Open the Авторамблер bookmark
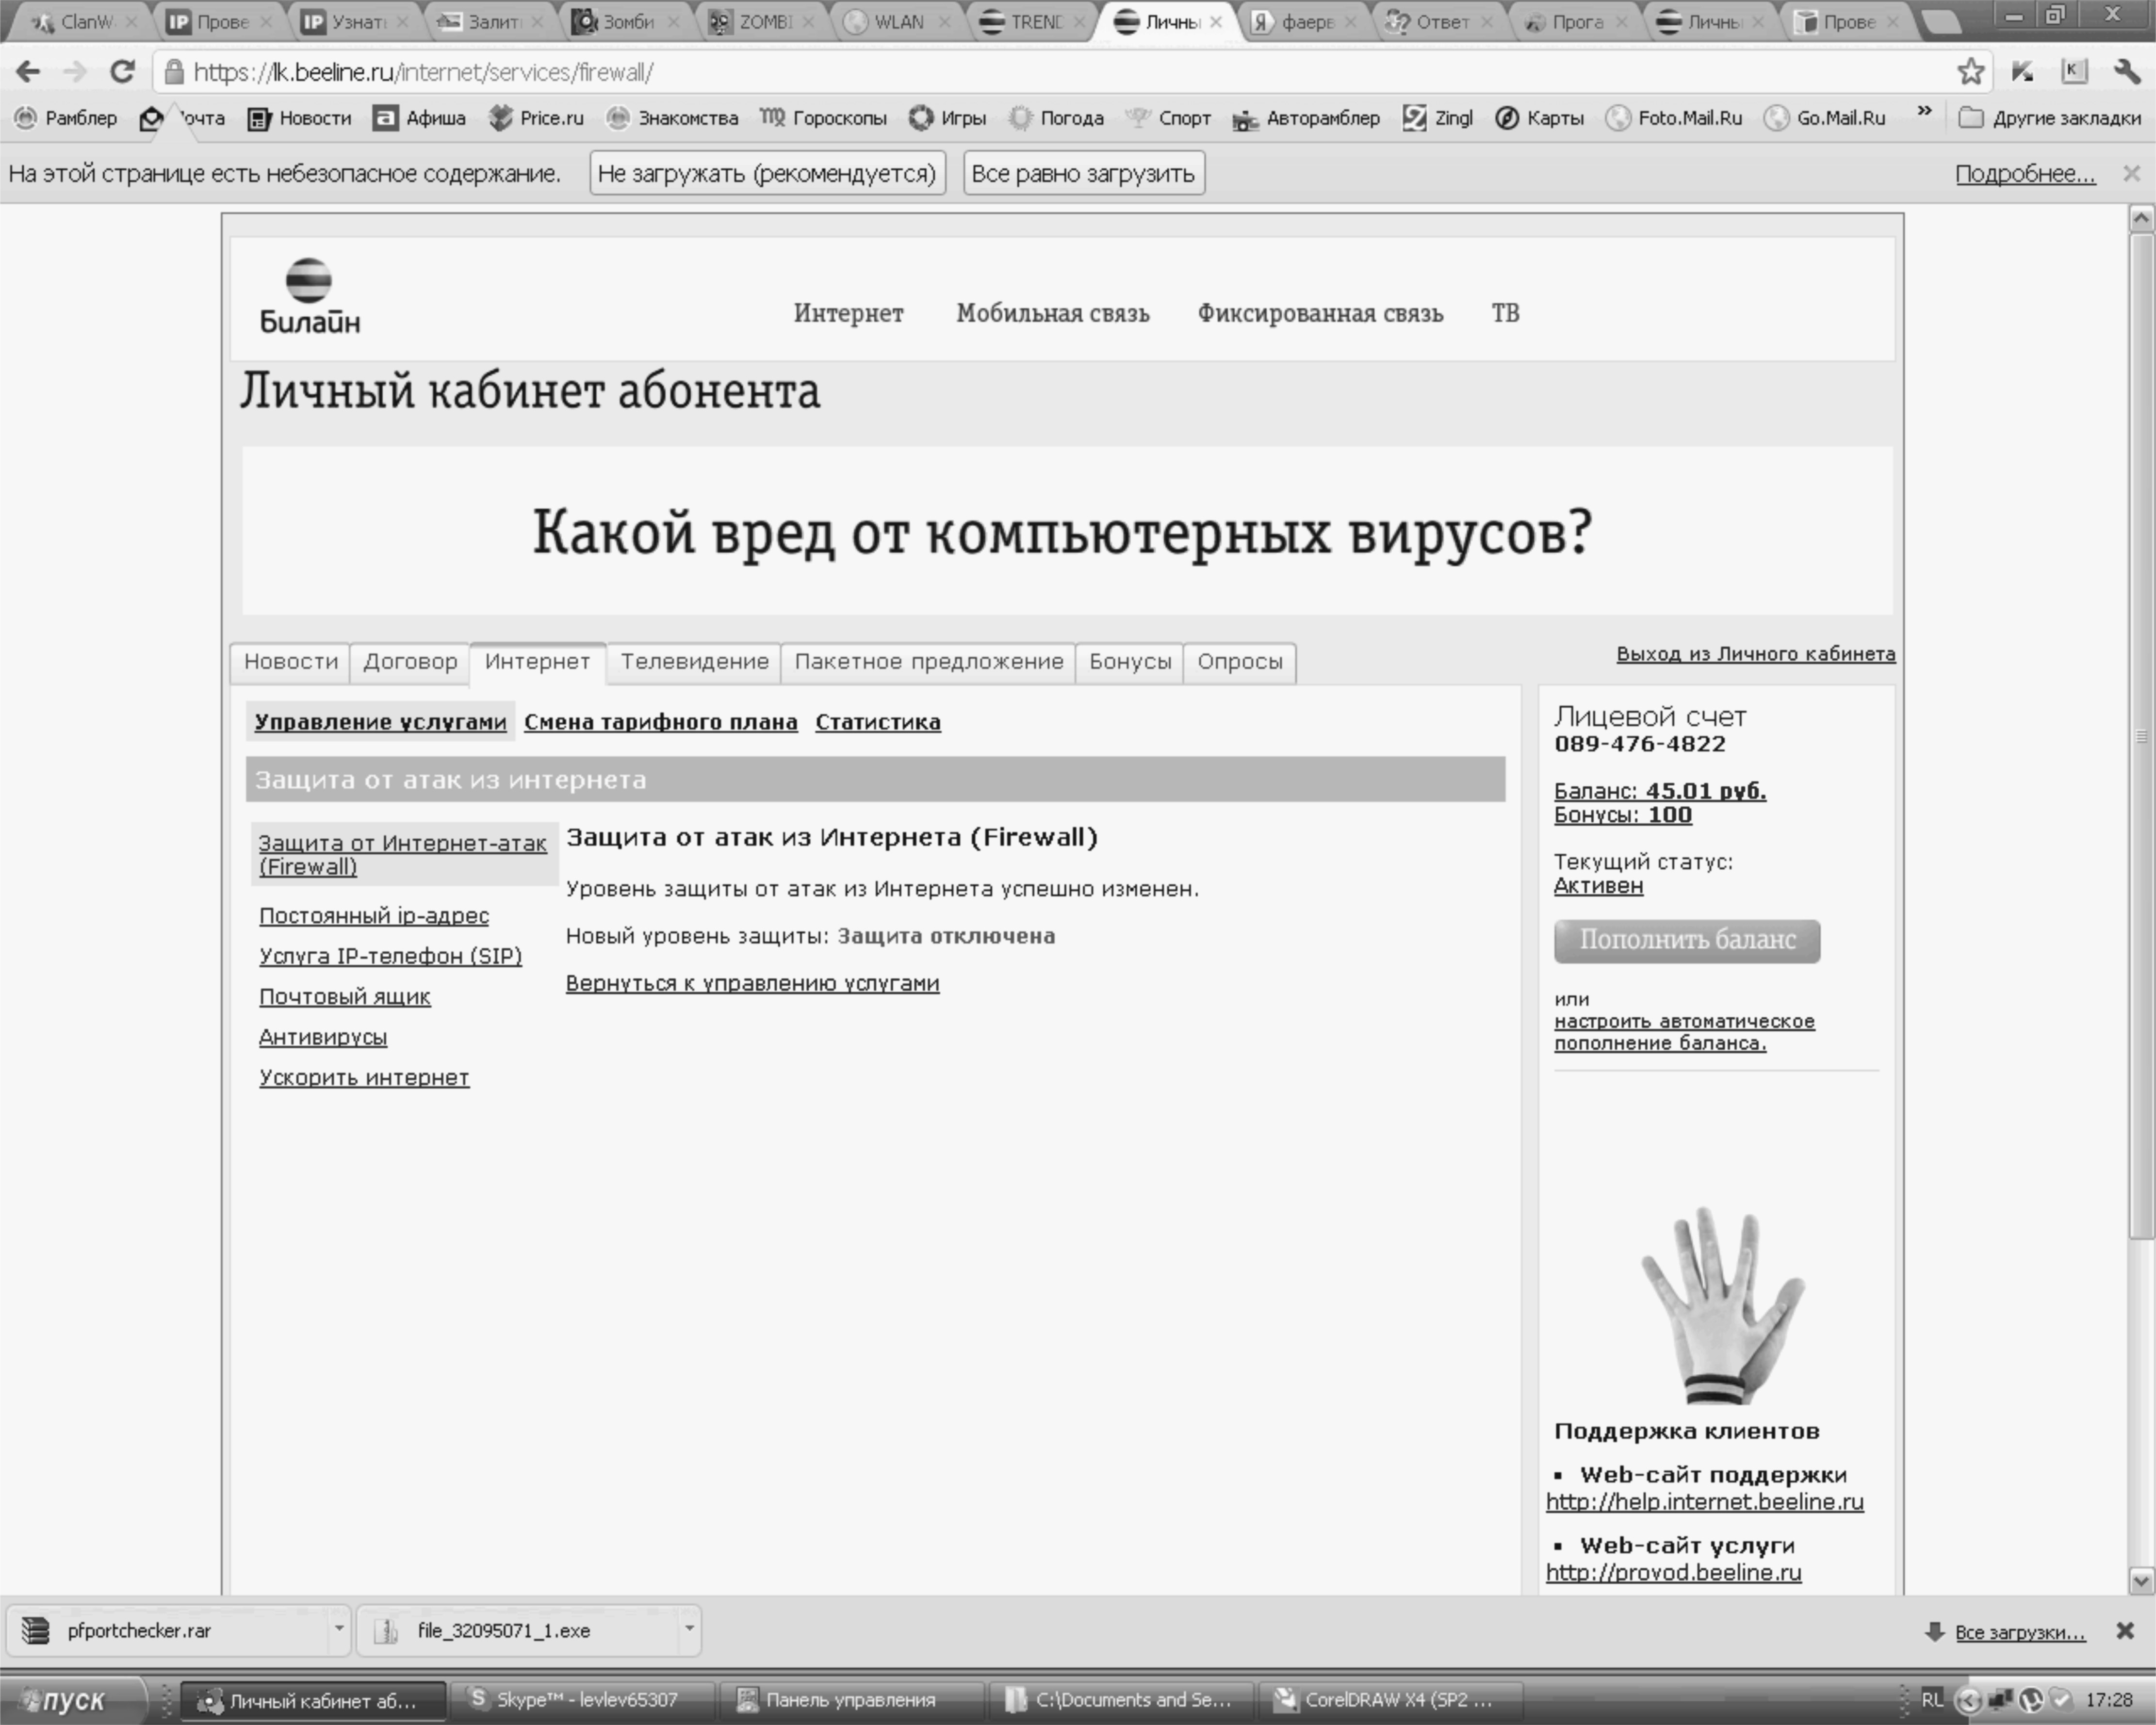The height and width of the screenshot is (1725, 2156). coord(1306,118)
